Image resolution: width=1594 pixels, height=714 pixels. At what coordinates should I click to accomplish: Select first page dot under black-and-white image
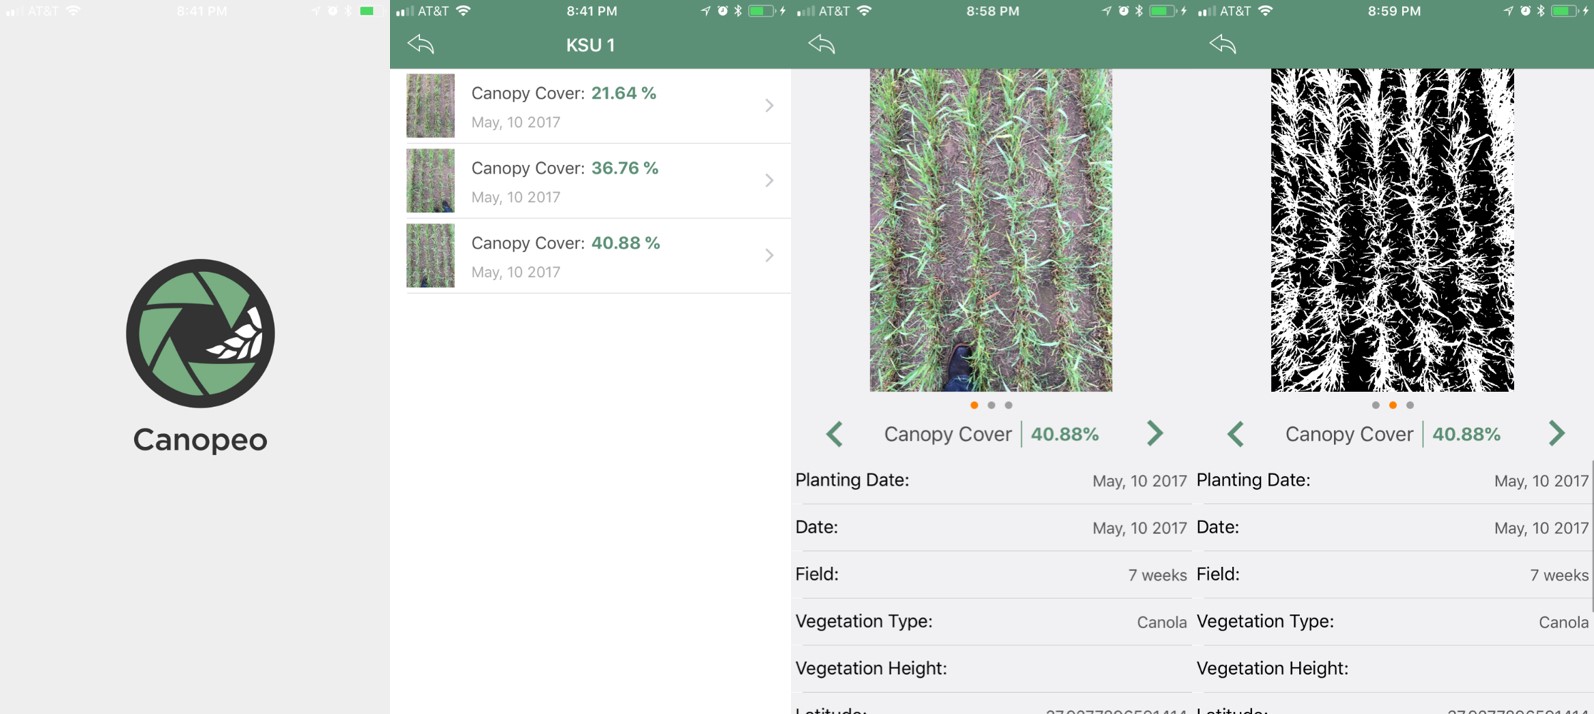[1376, 405]
